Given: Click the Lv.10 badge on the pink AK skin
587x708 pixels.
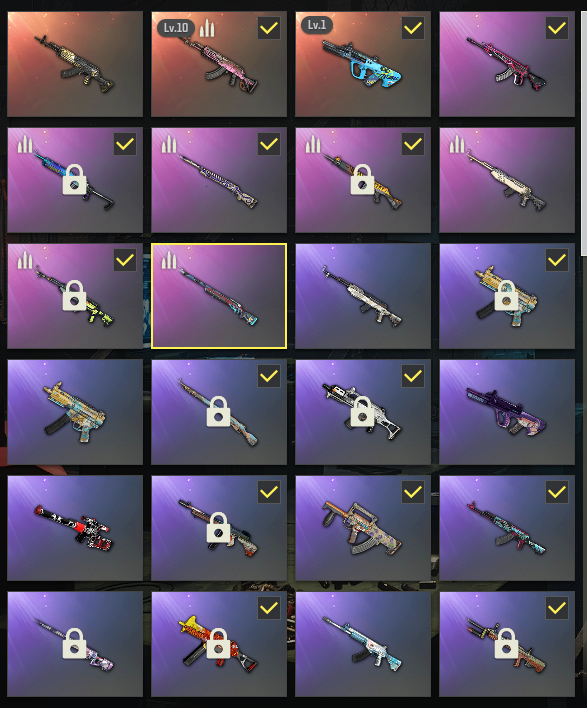Looking at the screenshot, I should (x=176, y=28).
